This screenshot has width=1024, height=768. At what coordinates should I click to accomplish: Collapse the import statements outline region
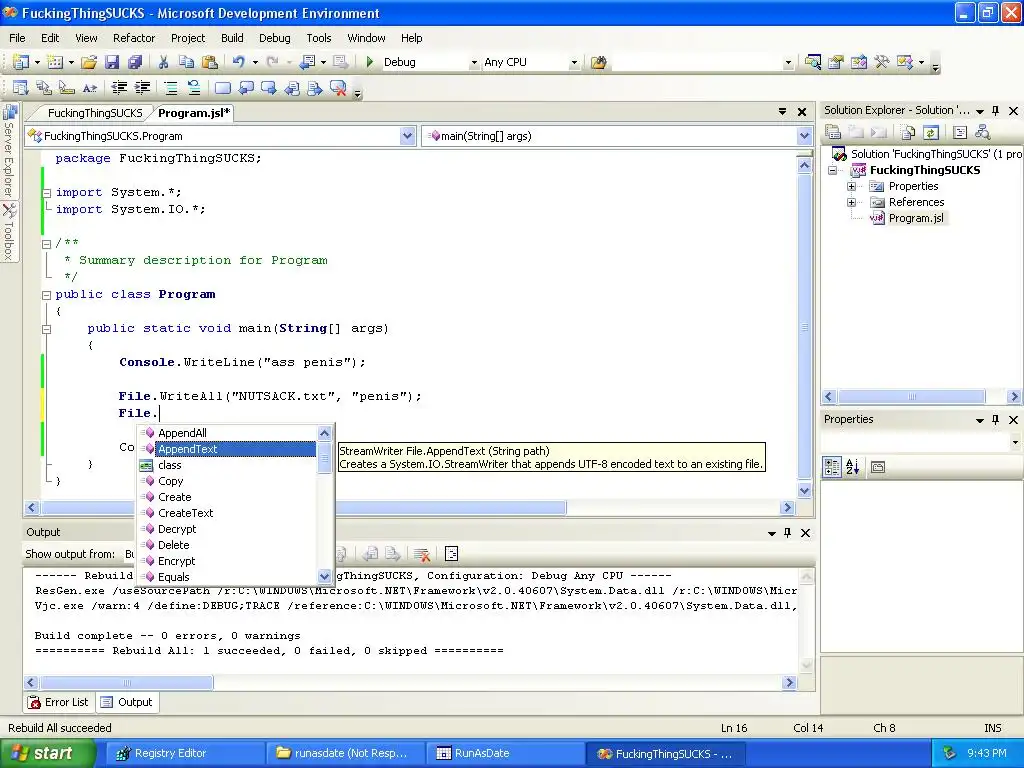tap(46, 193)
